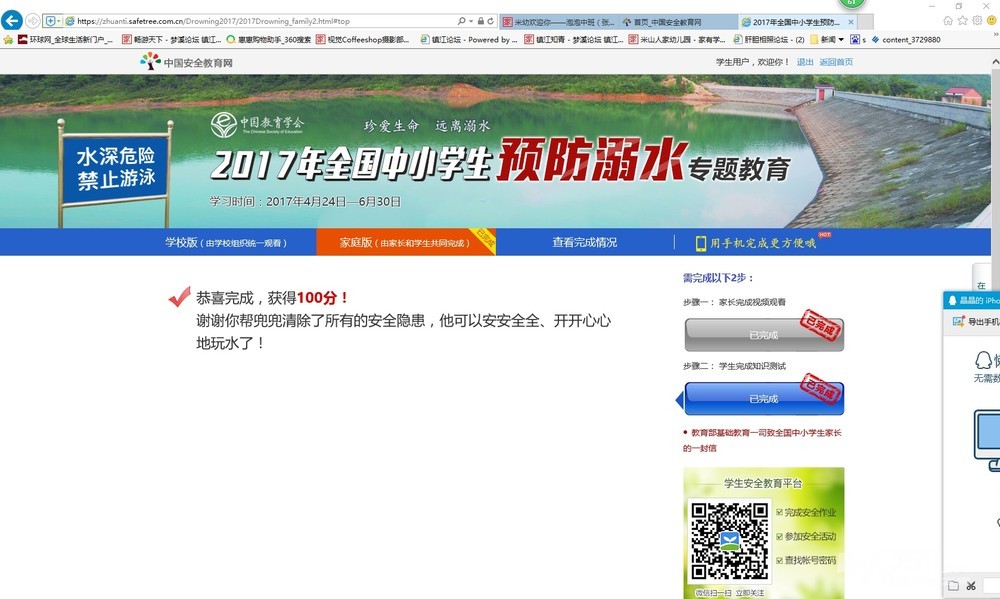Click the browser back arrow button
1000x599 pixels.
coord(13,21)
